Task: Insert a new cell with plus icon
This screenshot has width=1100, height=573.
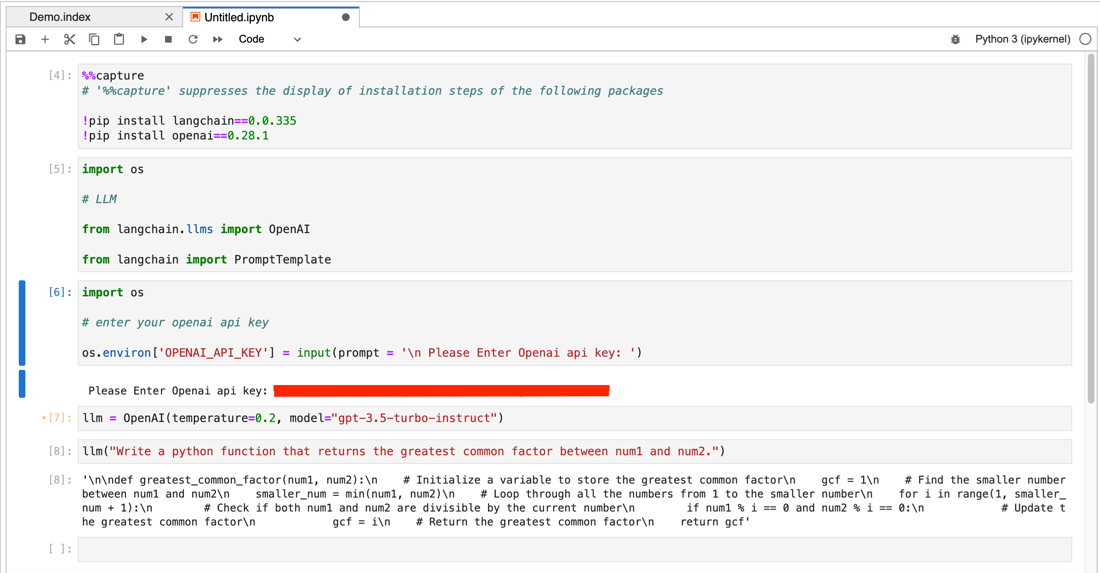Action: (x=45, y=40)
